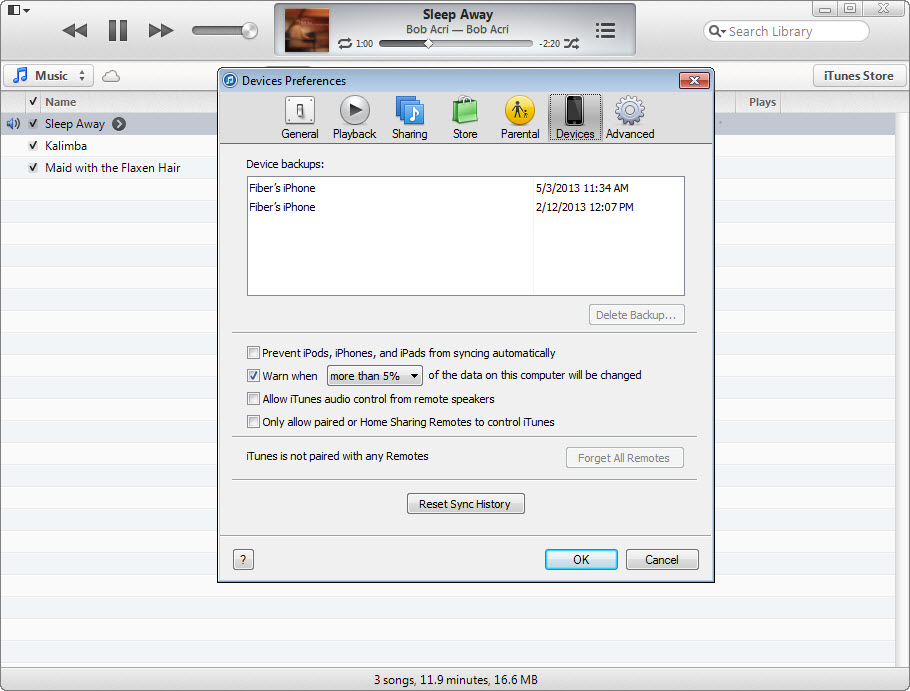Select the Devices preferences tab
Viewport: 910px width, 691px height.
click(x=575, y=118)
